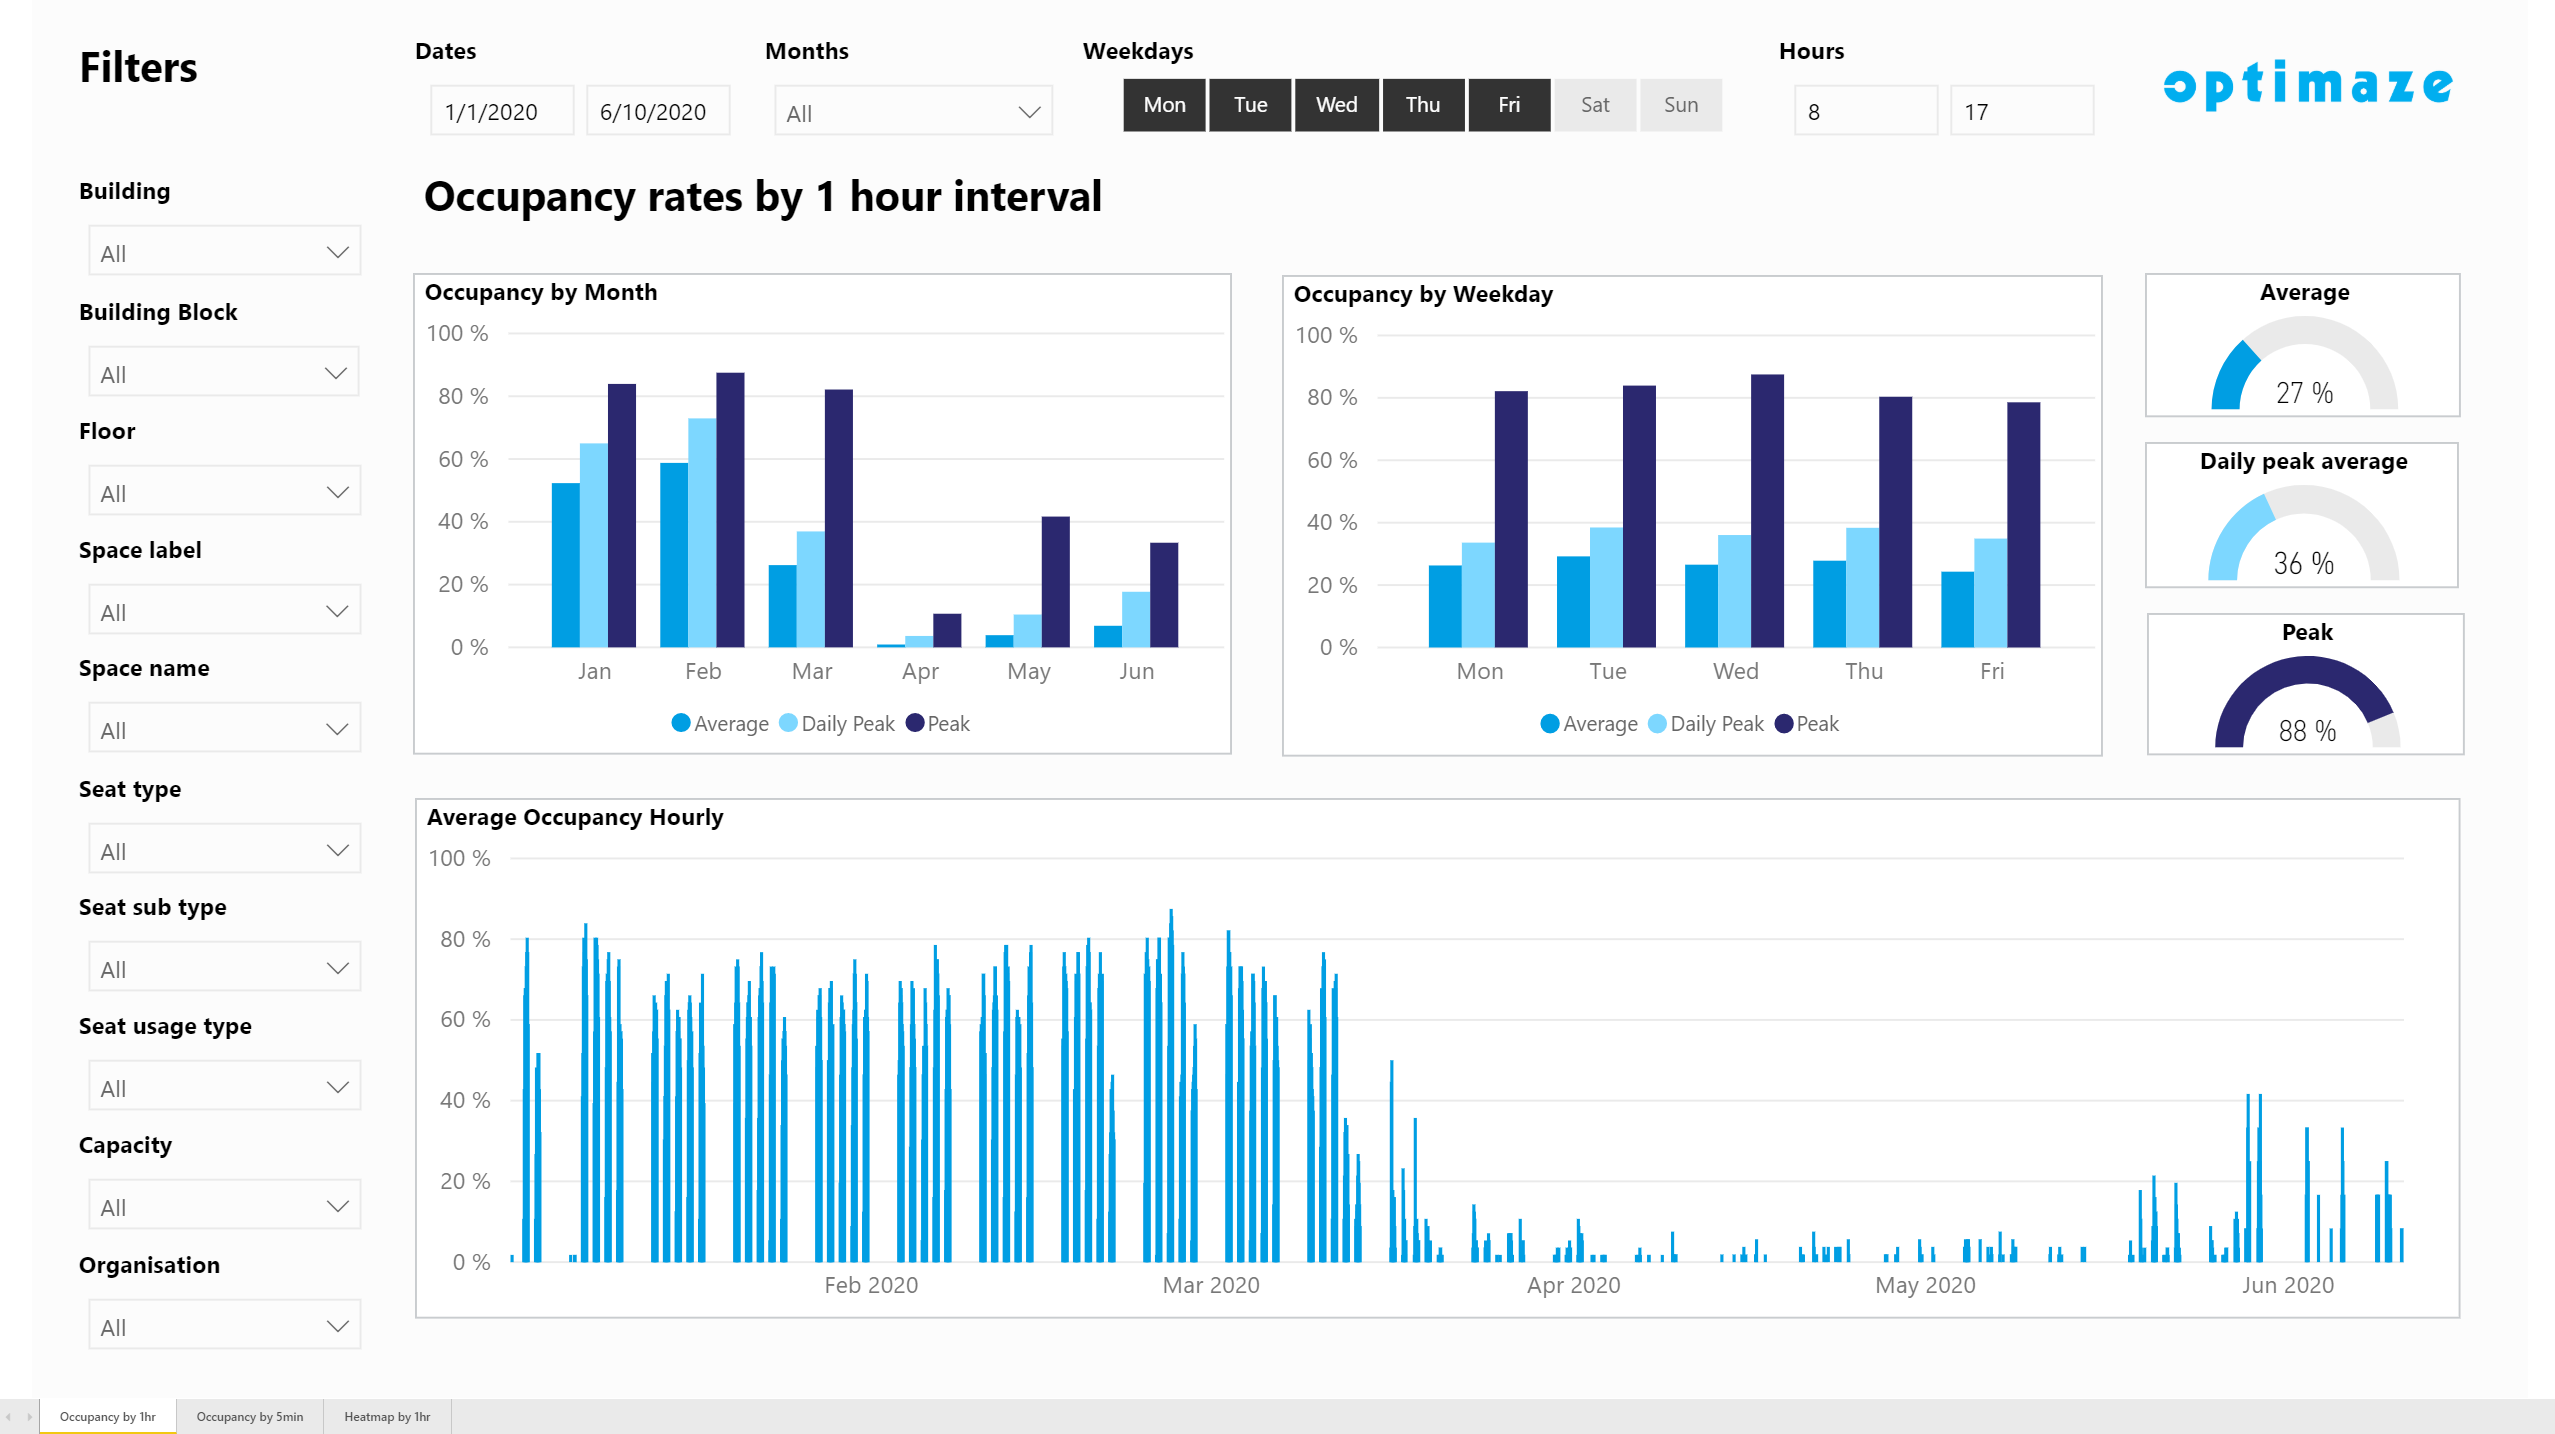Screen dimensions: 2555x1434
Task: Open the Heatmap by 1hr tab
Action: (387, 1417)
